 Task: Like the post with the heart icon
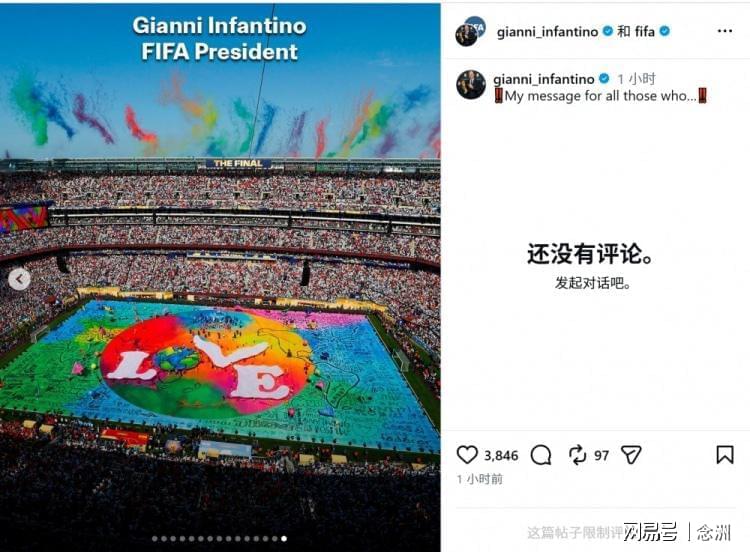pos(467,455)
